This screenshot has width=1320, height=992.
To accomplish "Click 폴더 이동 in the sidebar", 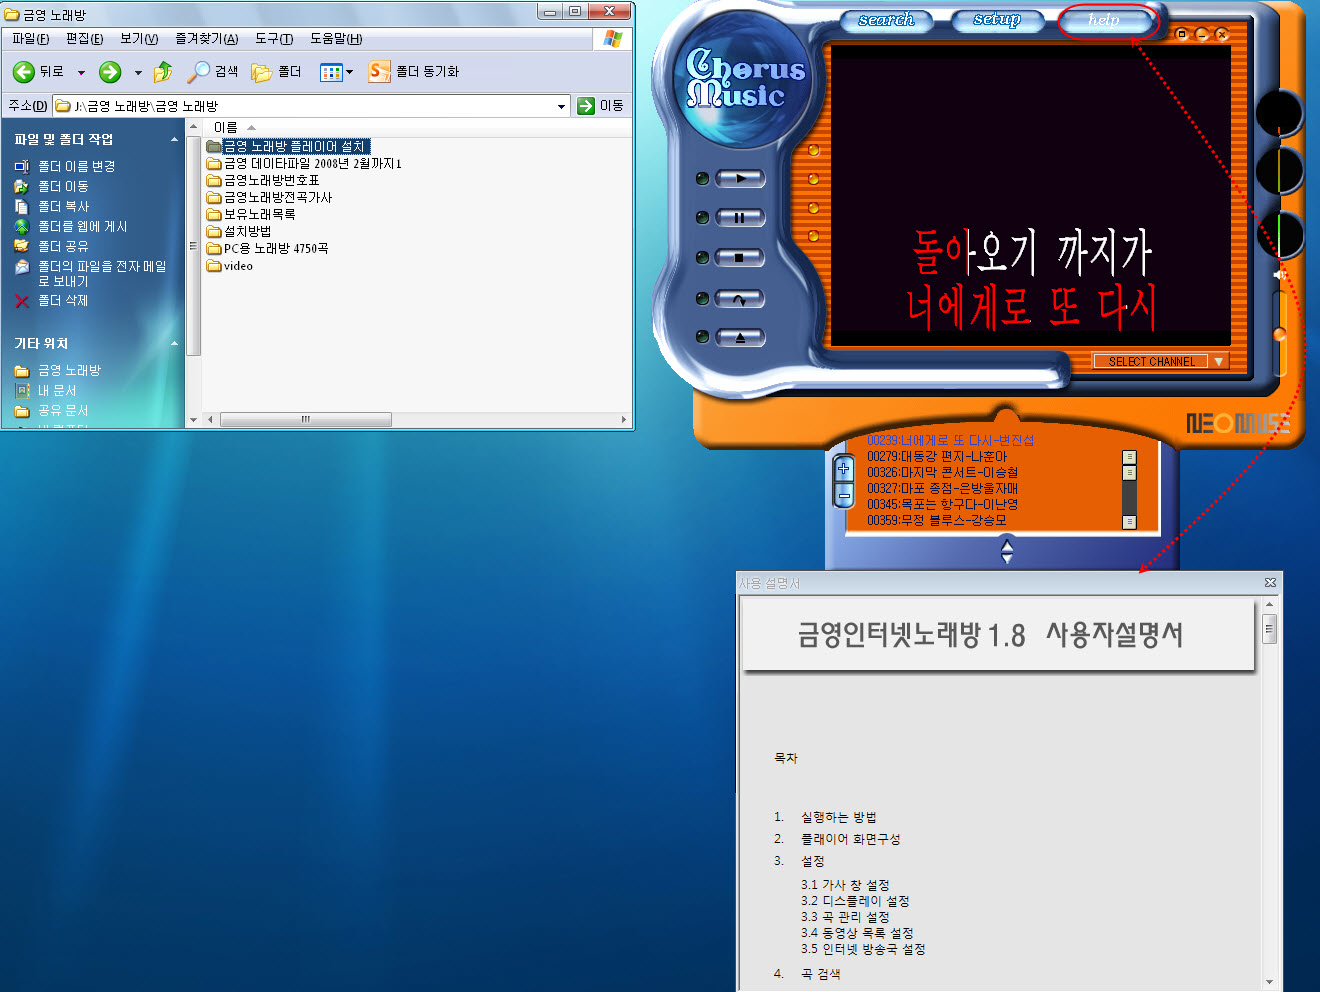I will coord(51,186).
